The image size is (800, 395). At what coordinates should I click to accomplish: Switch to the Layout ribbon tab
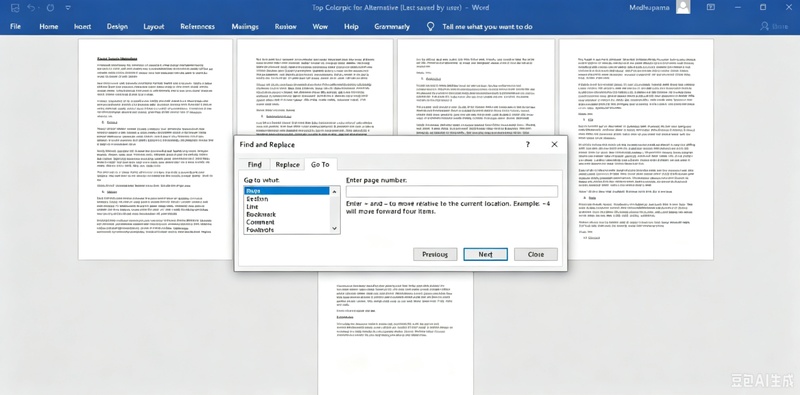[154, 27]
